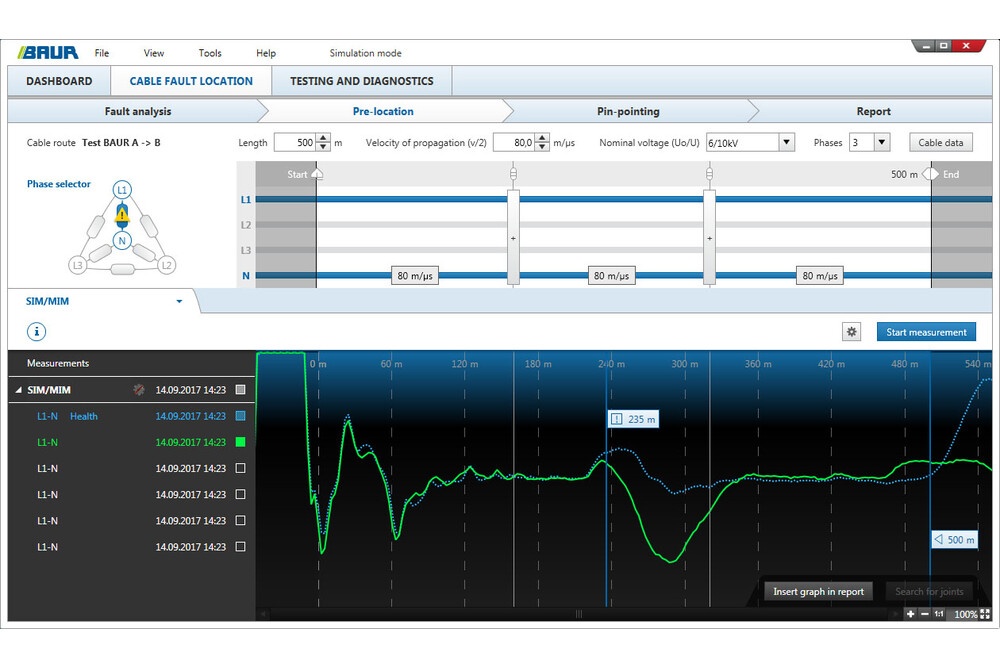Open measurement settings via the gear icon
The height and width of the screenshot is (667, 1000).
point(851,331)
